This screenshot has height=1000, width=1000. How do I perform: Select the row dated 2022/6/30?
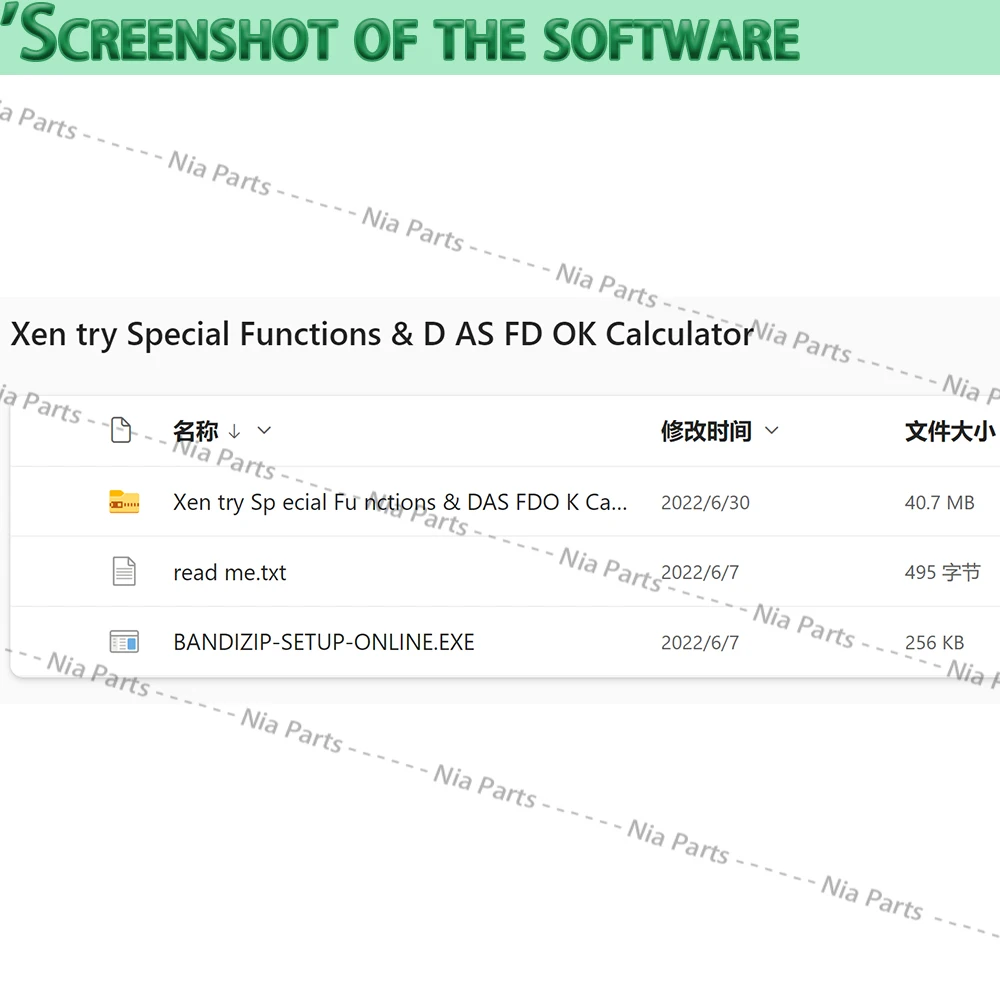pyautogui.click(x=505, y=502)
